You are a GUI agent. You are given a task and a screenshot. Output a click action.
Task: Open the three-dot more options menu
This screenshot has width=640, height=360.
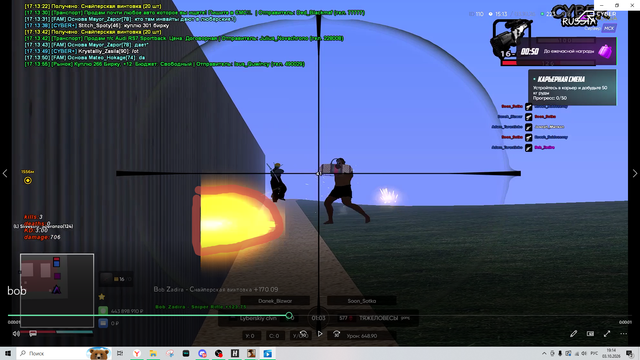point(624,334)
